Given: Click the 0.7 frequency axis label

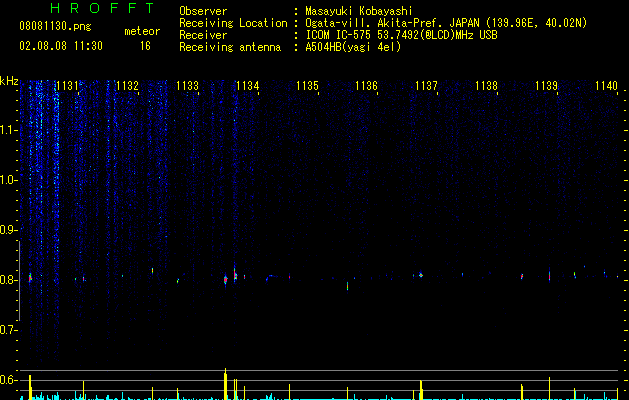Looking at the screenshot, I should (8, 330).
